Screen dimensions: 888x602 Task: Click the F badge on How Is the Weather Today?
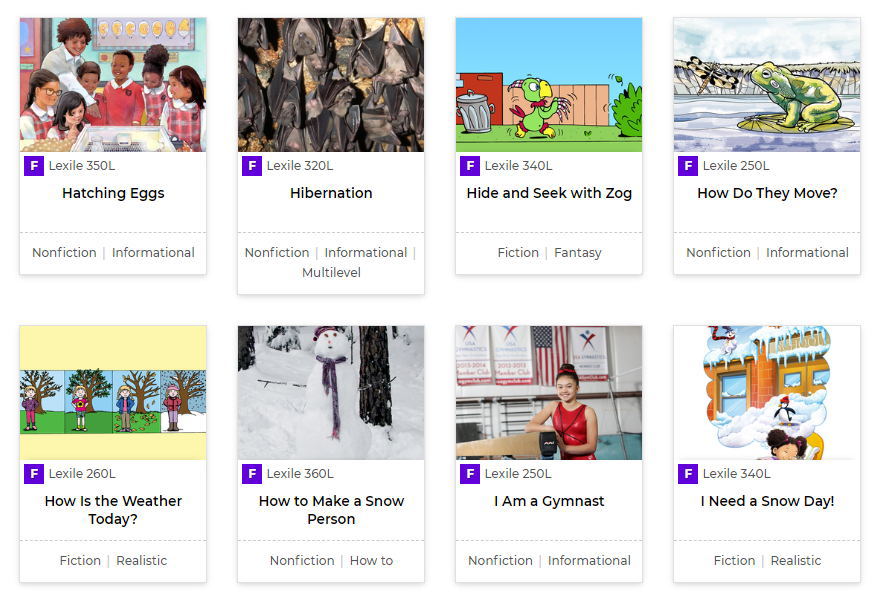pos(34,474)
